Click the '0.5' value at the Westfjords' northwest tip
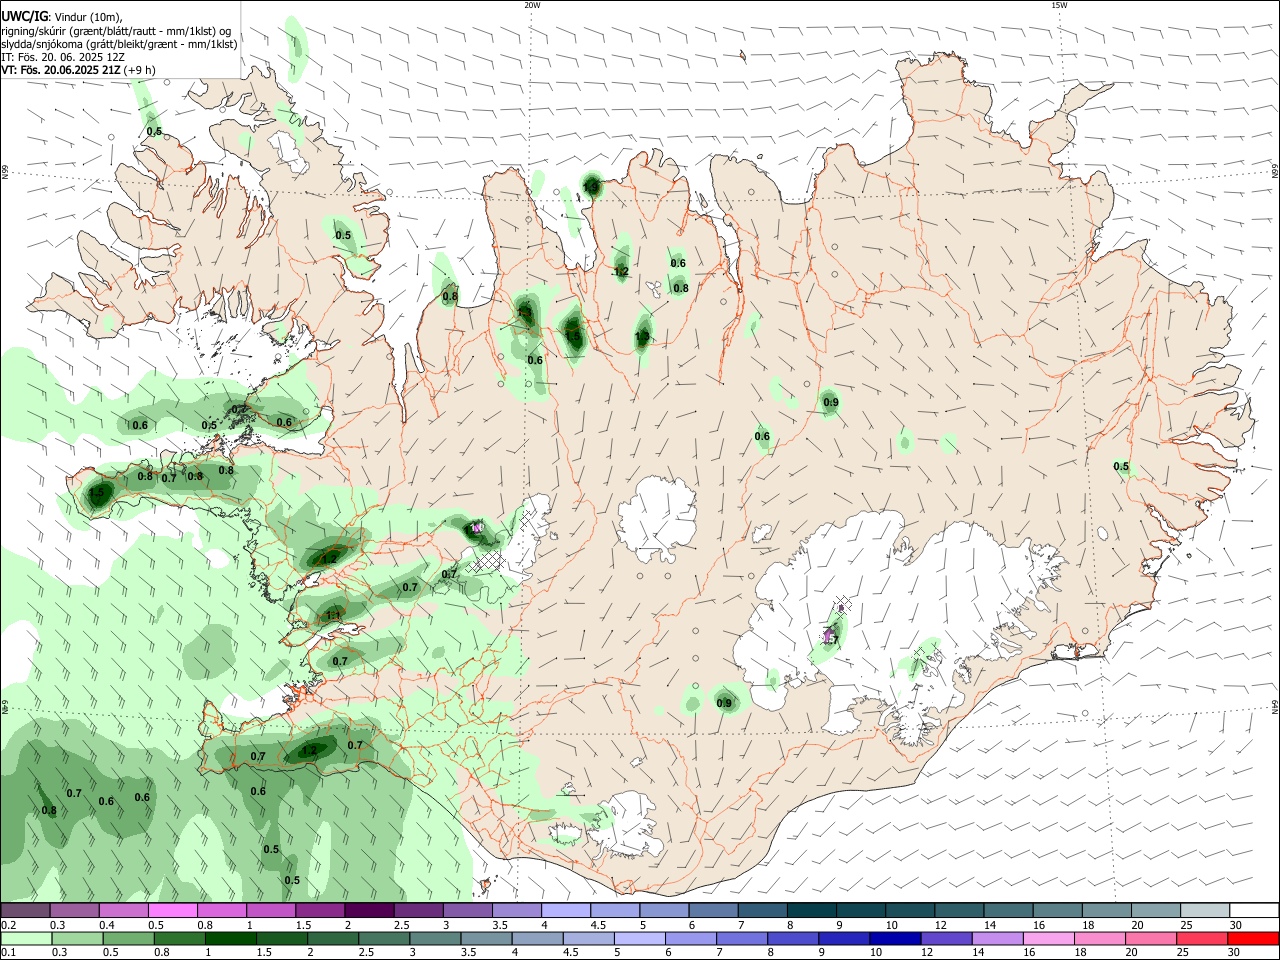 (x=154, y=132)
